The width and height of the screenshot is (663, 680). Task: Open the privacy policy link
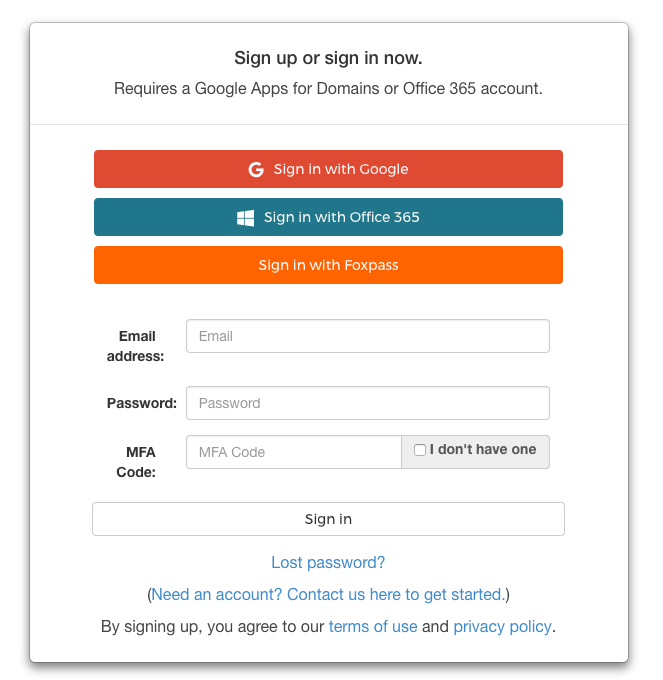click(x=503, y=627)
